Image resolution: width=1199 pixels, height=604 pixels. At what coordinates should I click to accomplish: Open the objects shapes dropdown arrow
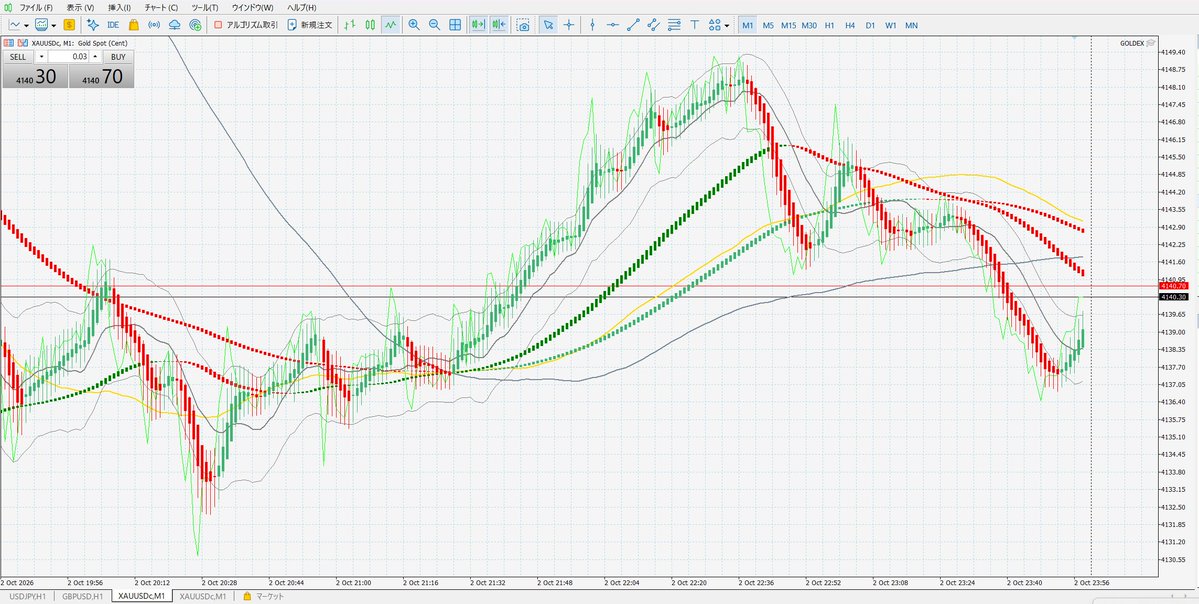tap(726, 25)
